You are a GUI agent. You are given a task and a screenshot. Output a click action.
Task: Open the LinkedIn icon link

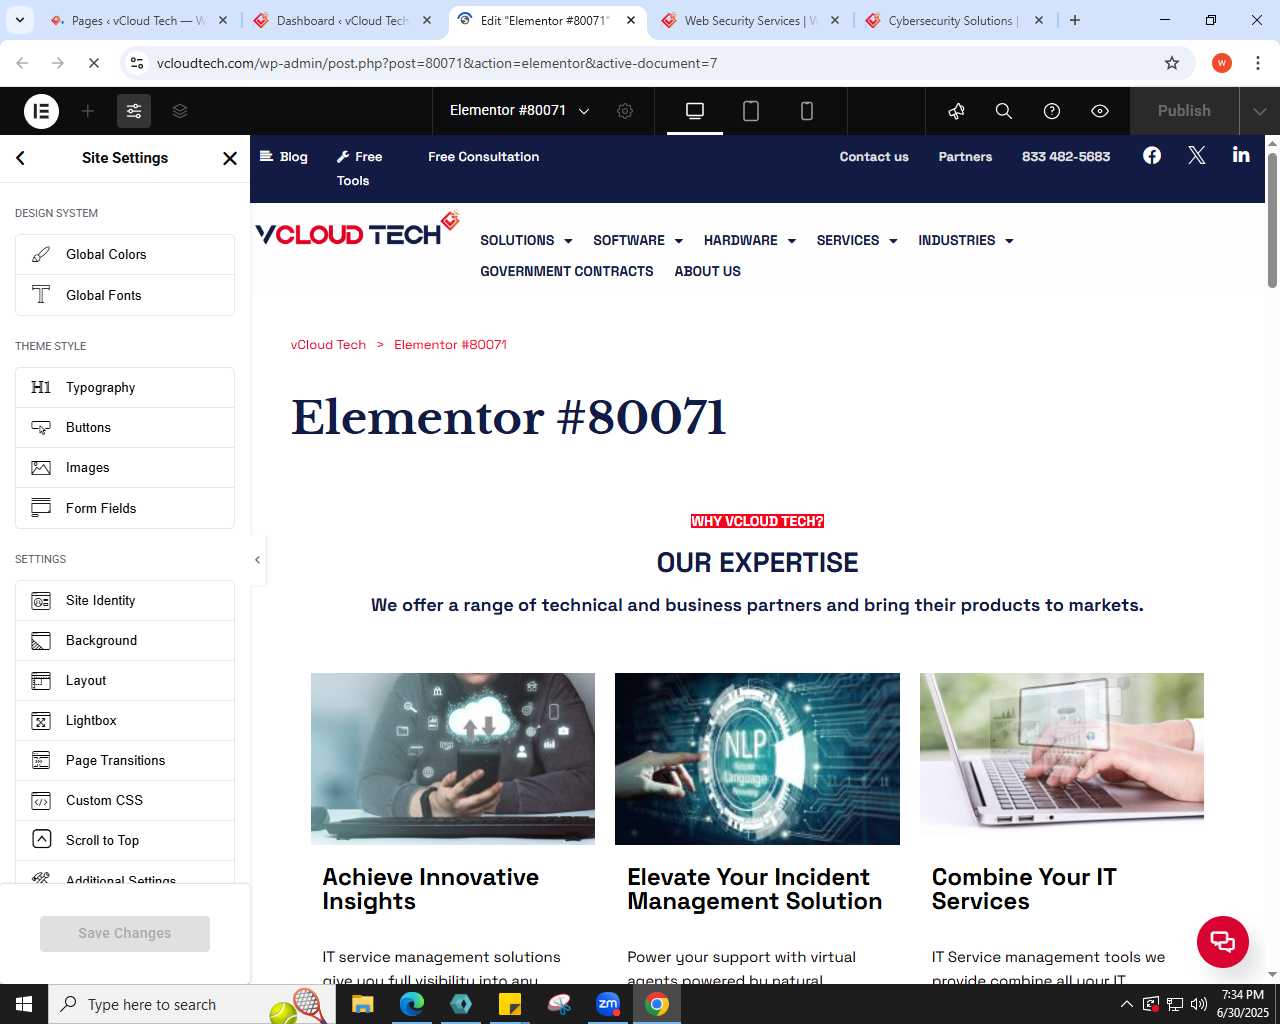point(1241,154)
